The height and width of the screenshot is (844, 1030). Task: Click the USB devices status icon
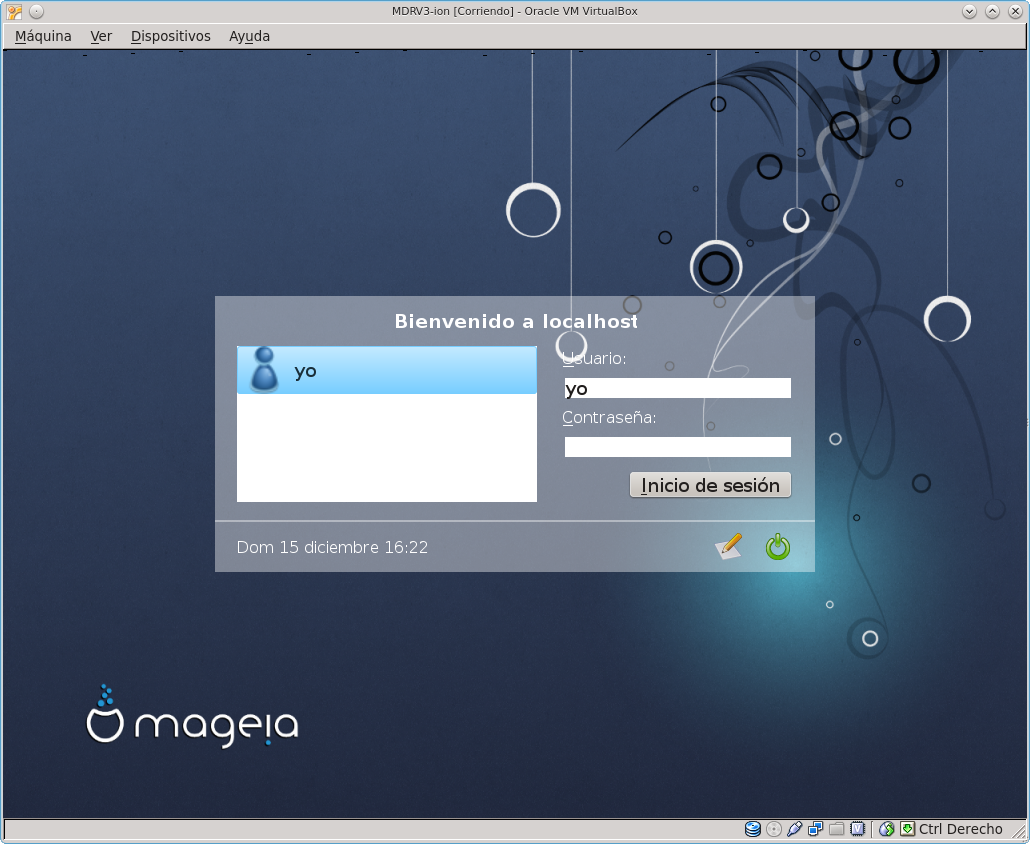click(x=795, y=829)
